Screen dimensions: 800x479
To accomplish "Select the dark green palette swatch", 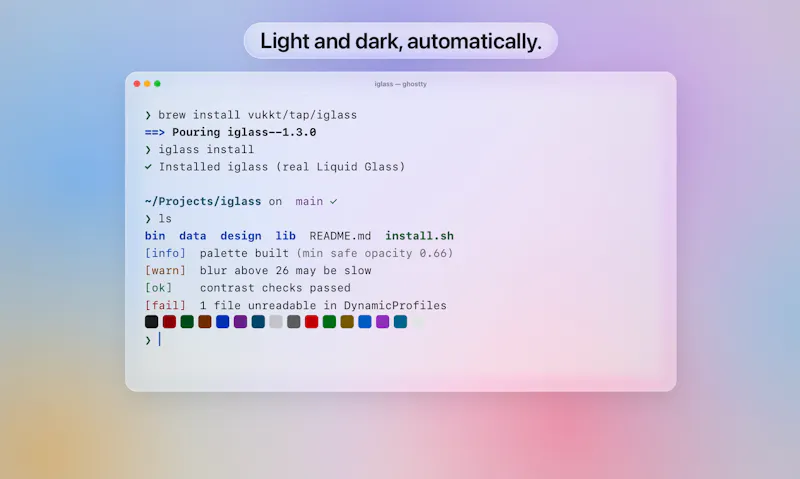I will coord(187,322).
